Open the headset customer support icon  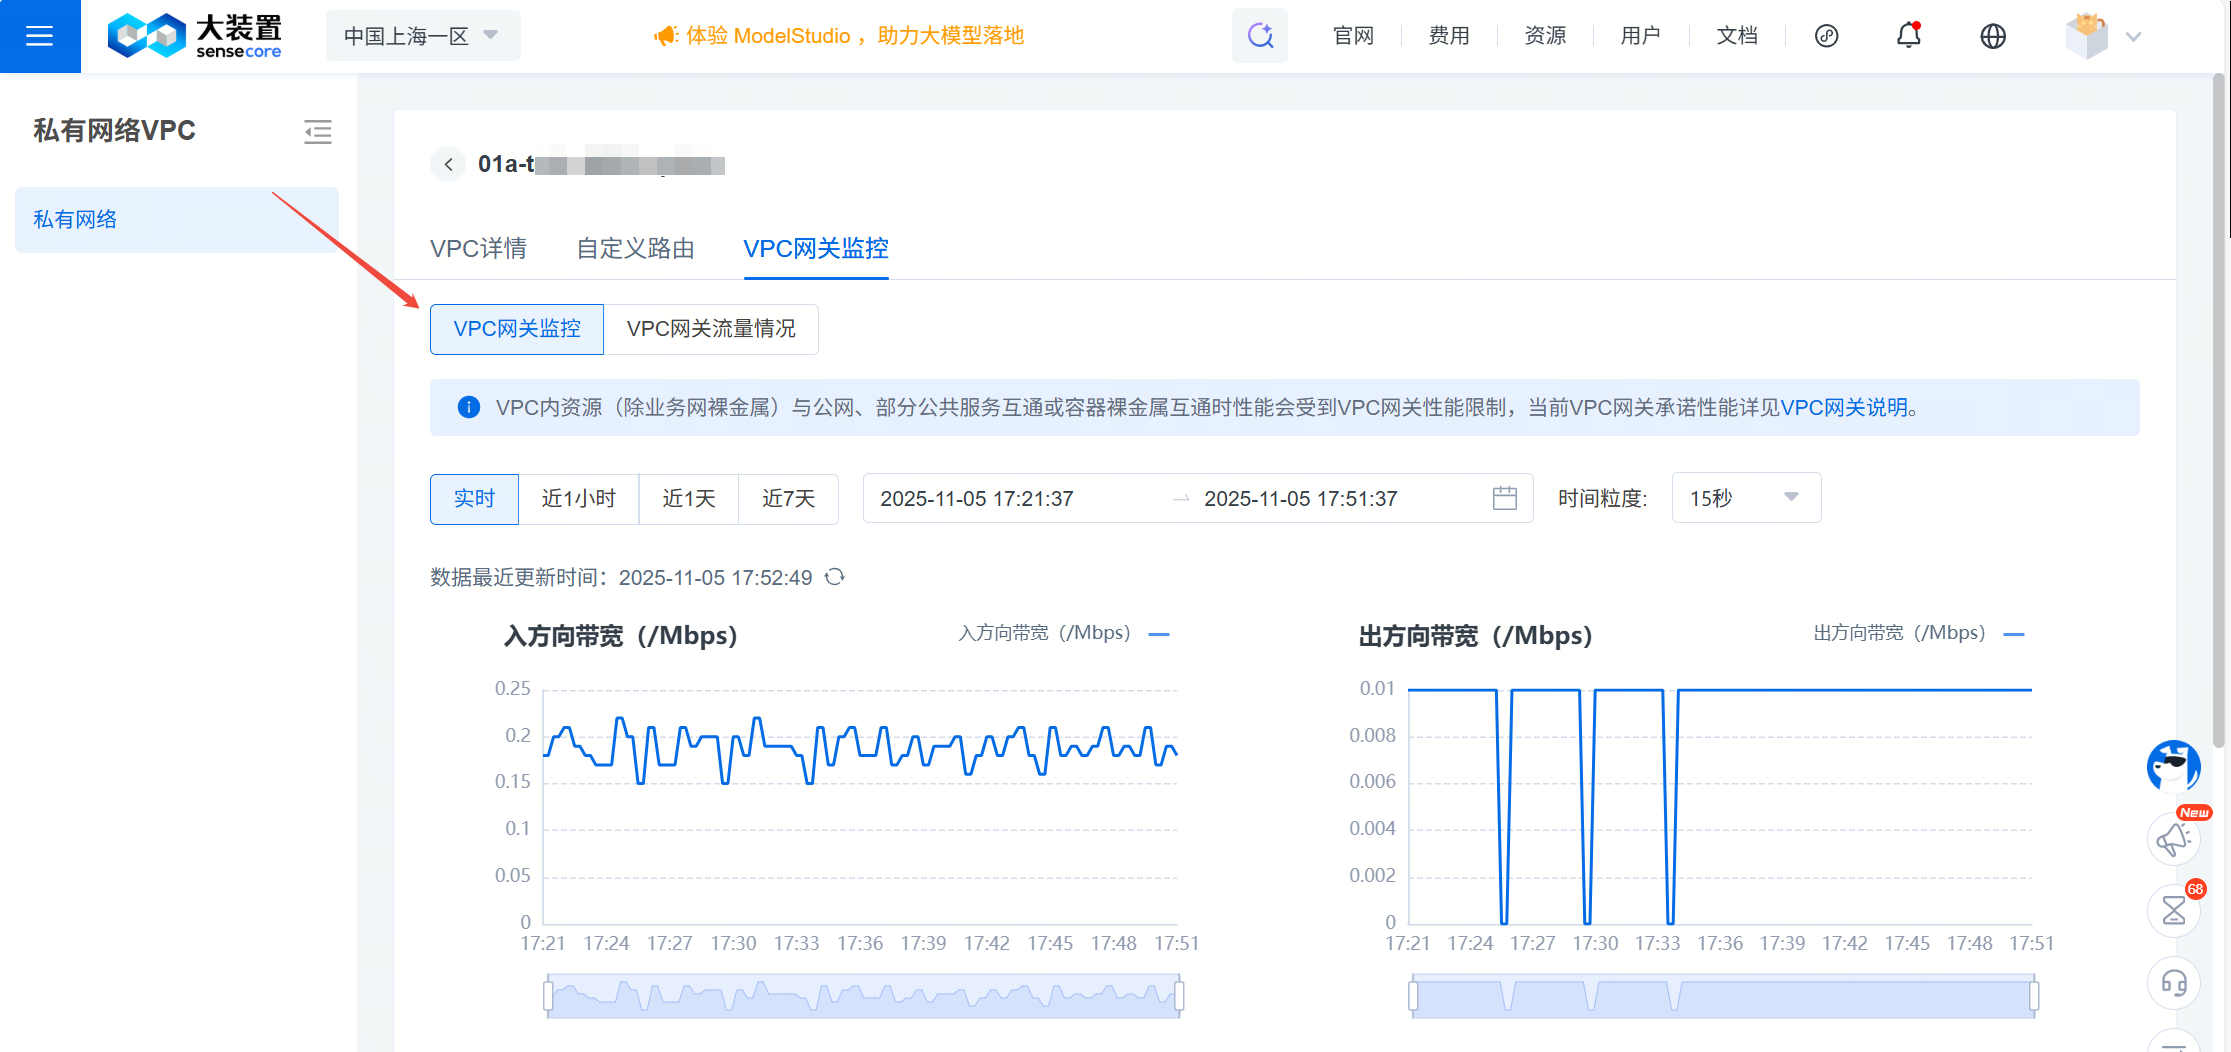pyautogui.click(x=2173, y=983)
